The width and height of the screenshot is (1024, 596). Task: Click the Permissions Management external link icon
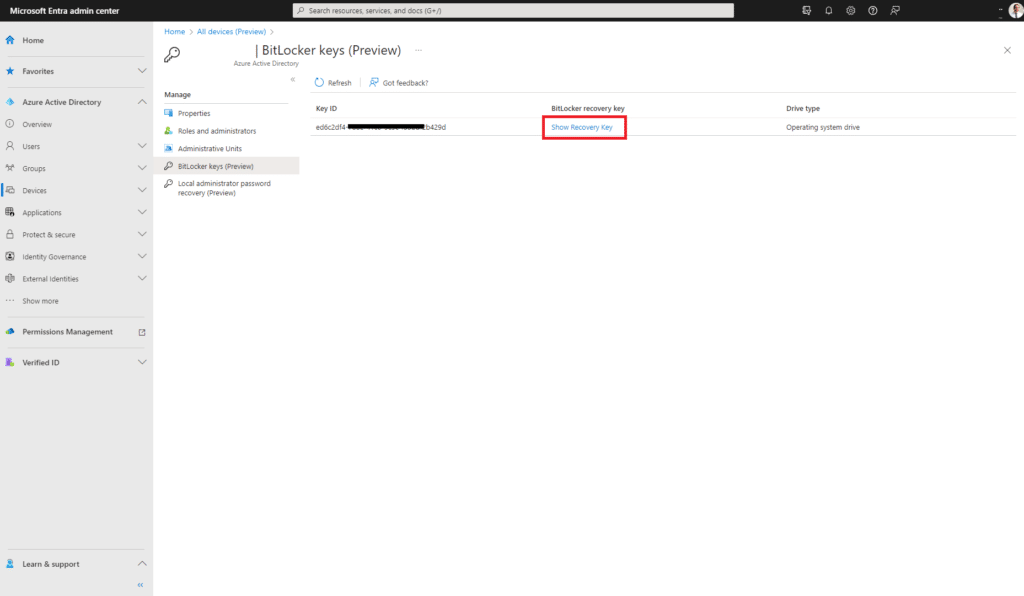141,332
